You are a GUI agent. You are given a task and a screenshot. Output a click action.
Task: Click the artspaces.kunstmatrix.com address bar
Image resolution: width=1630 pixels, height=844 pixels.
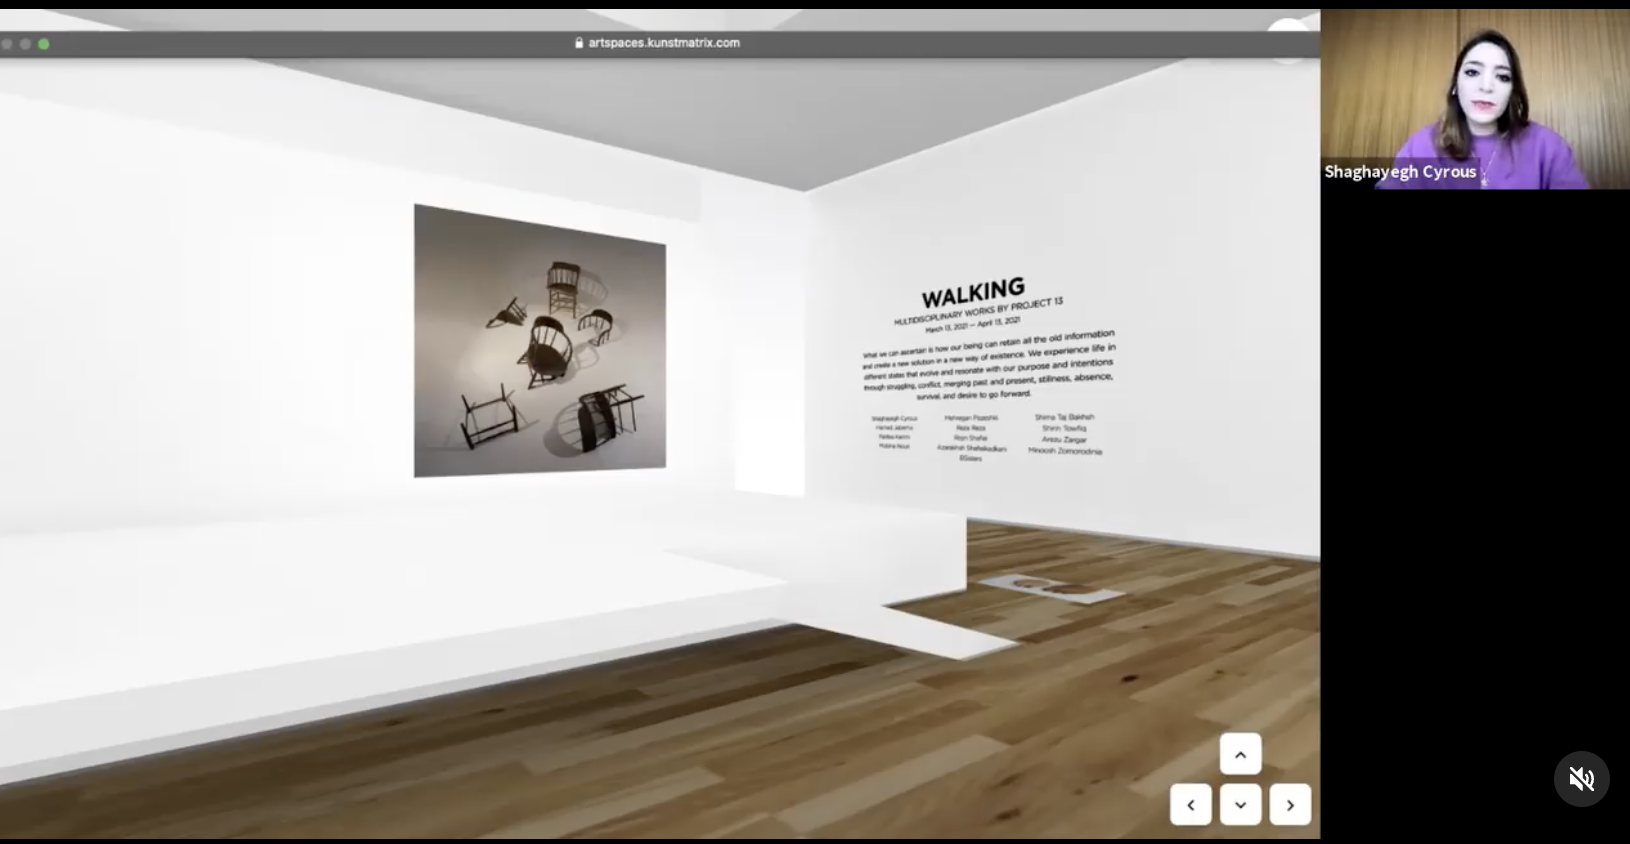(x=658, y=43)
